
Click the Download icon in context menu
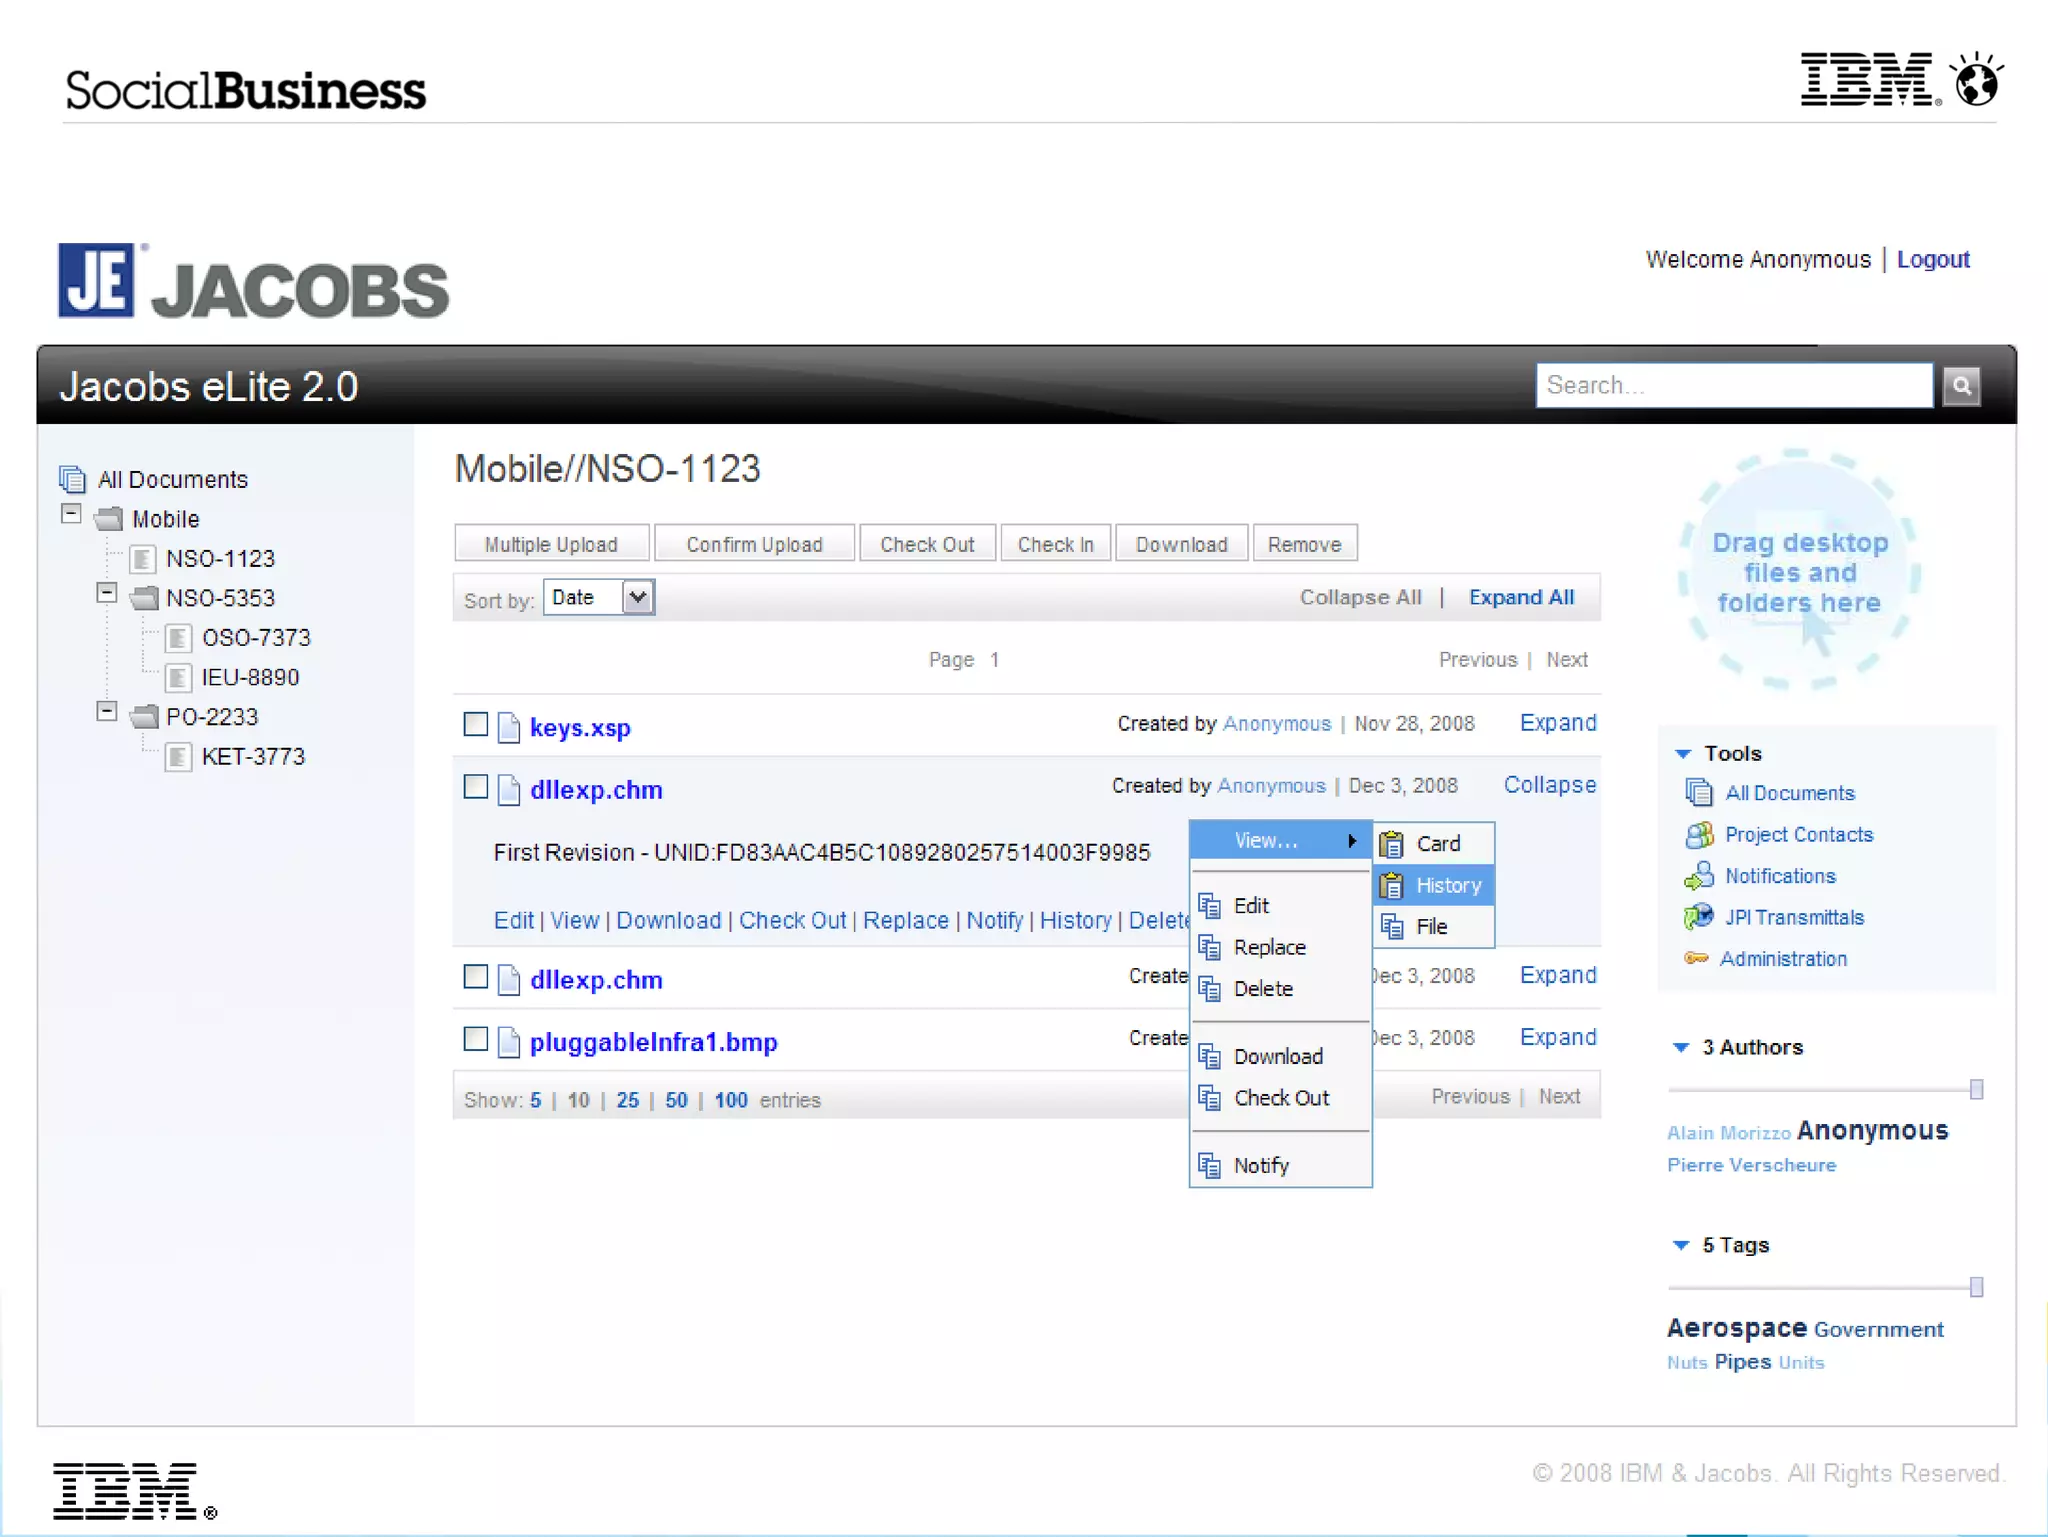tap(1210, 1057)
